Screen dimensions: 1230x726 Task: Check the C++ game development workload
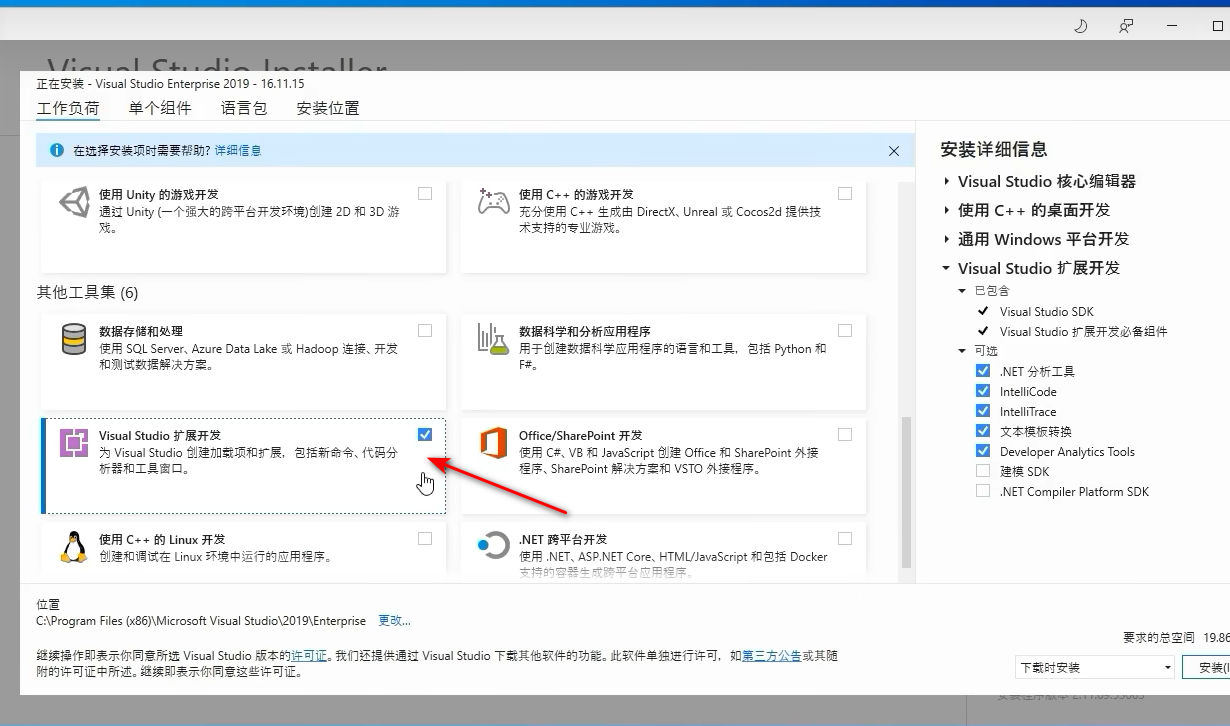[845, 193]
